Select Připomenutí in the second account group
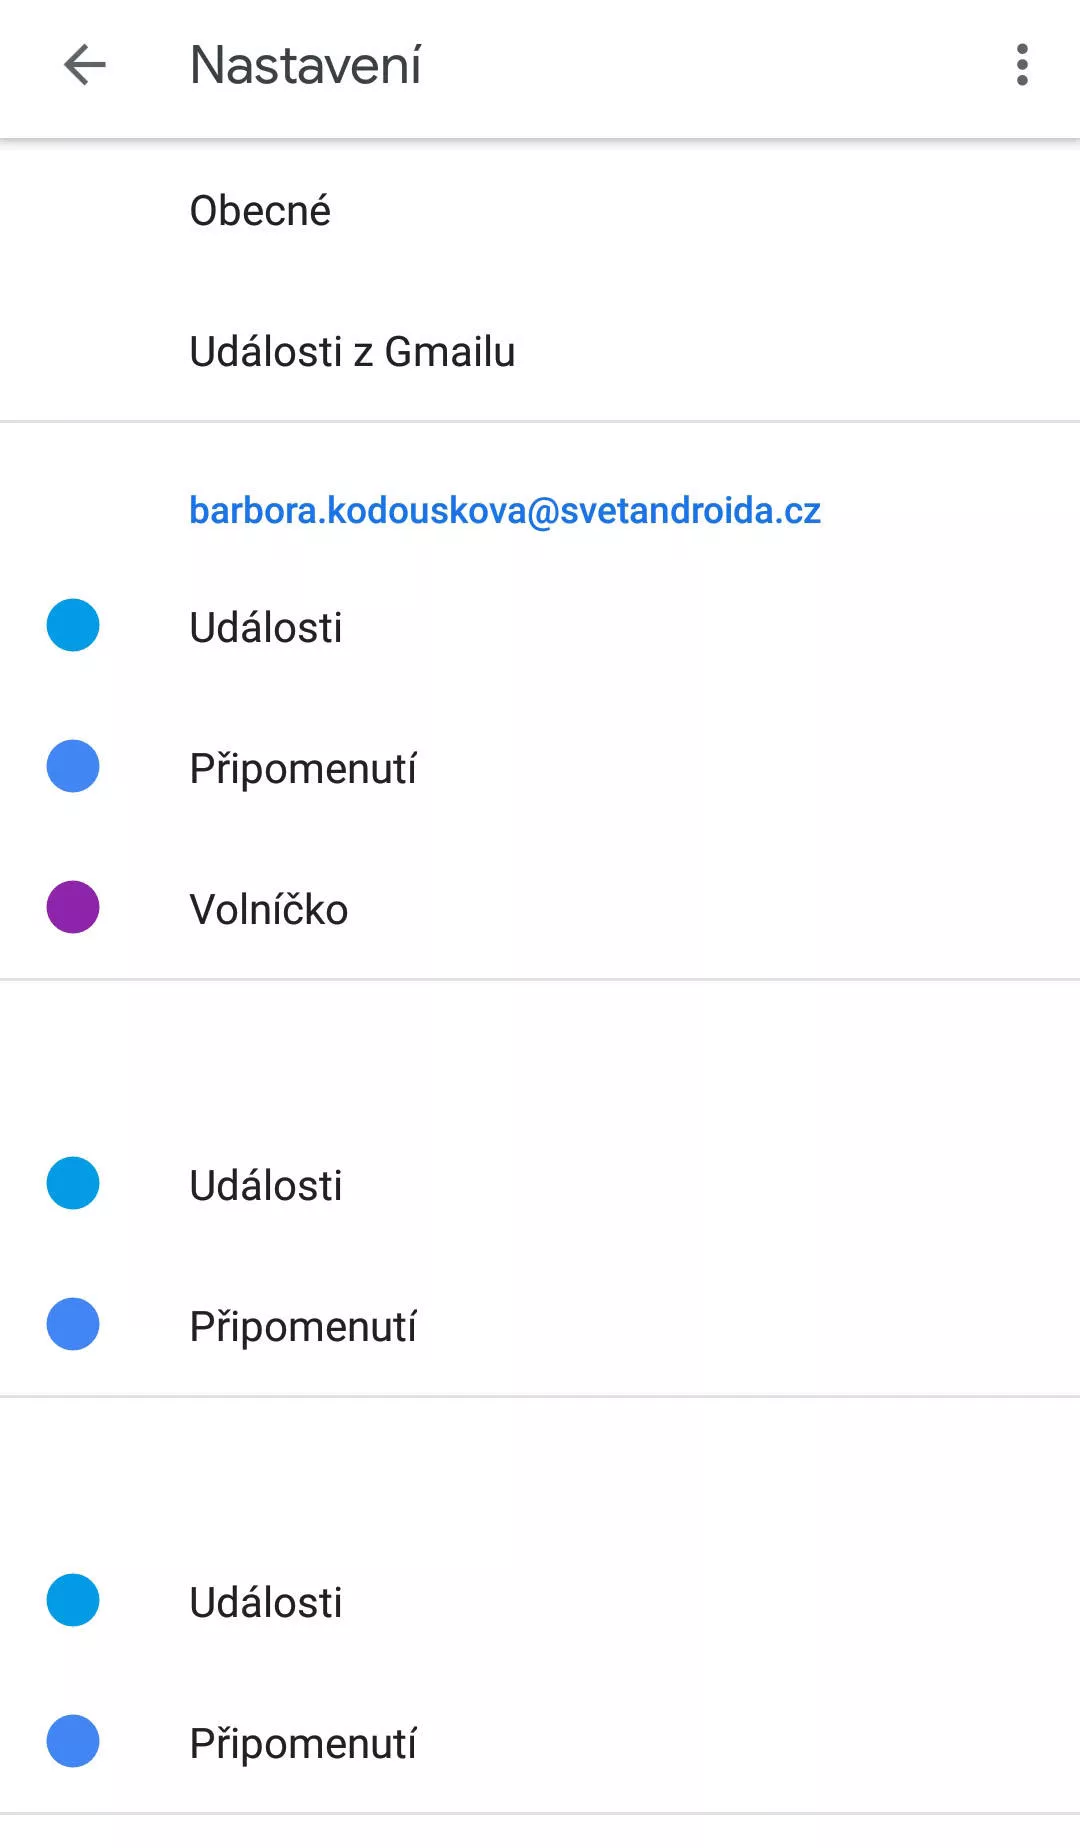Image resolution: width=1080 pixels, height=1848 pixels. point(303,1327)
